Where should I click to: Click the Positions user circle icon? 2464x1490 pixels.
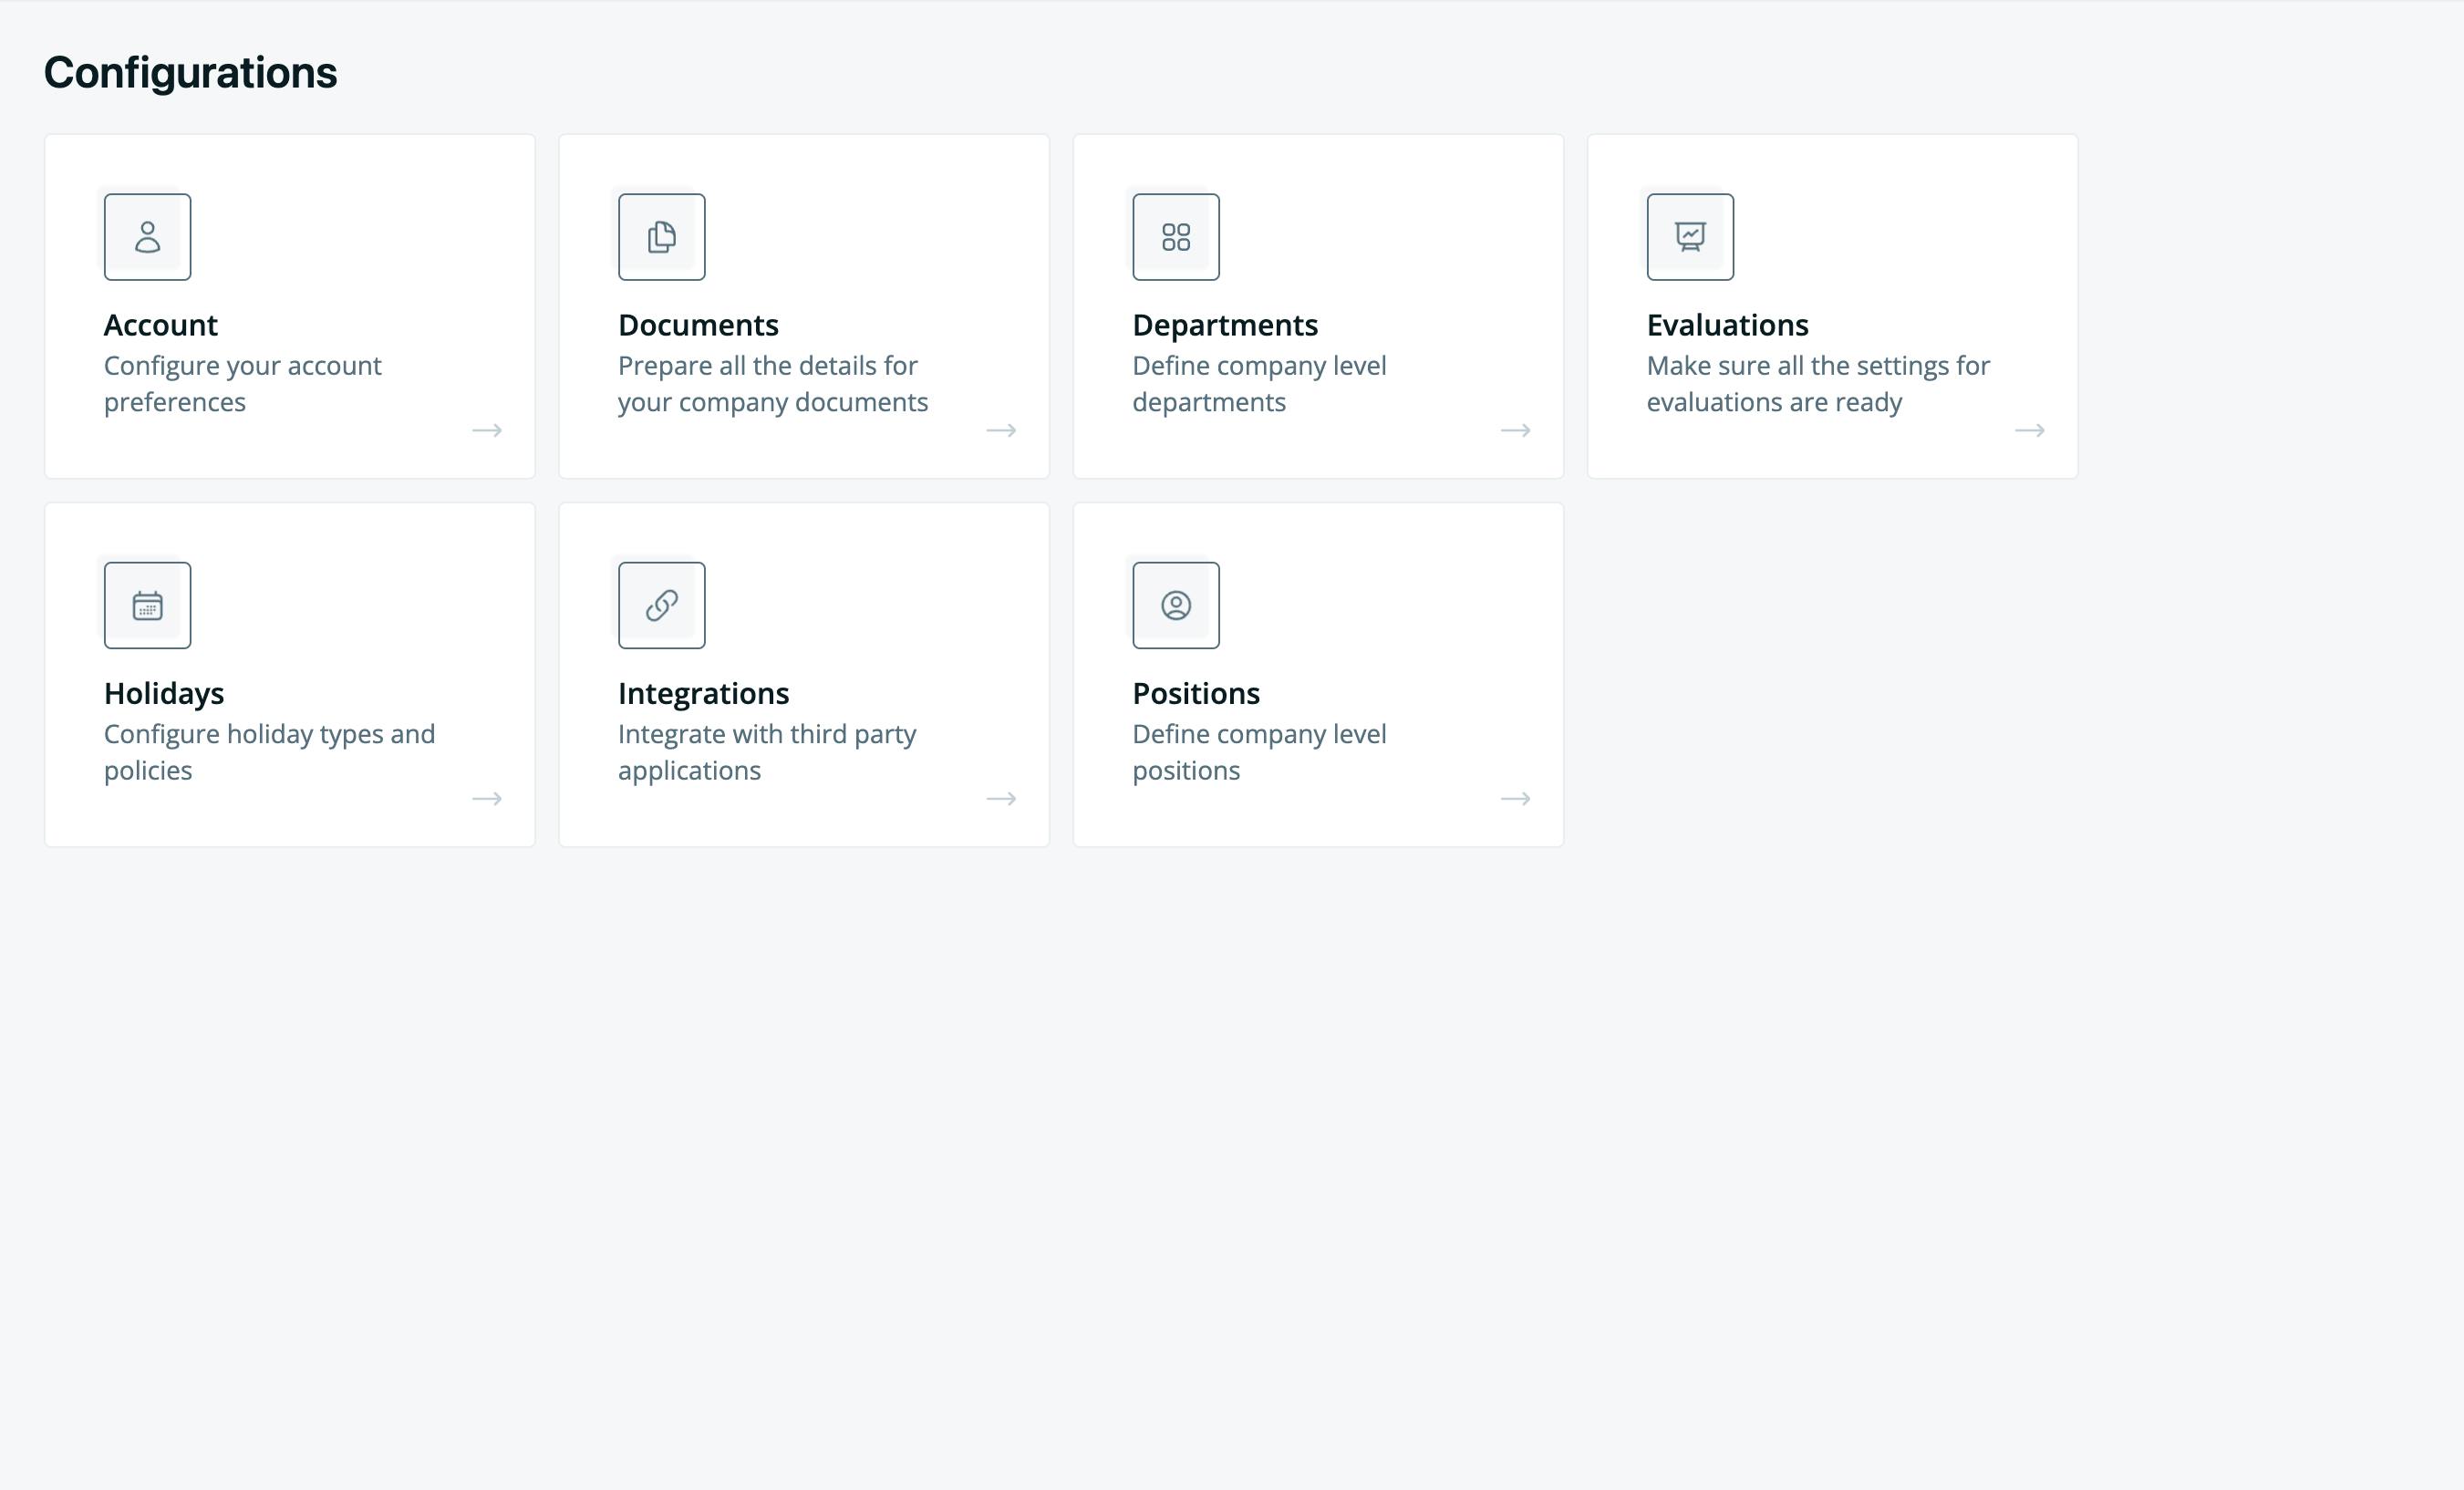click(1176, 605)
